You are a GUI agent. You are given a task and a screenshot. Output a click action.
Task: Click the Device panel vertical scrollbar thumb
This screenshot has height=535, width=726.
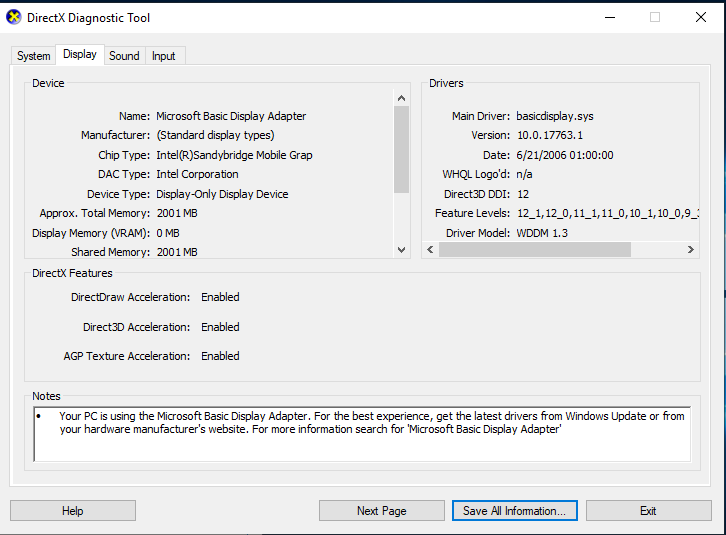pos(401,149)
